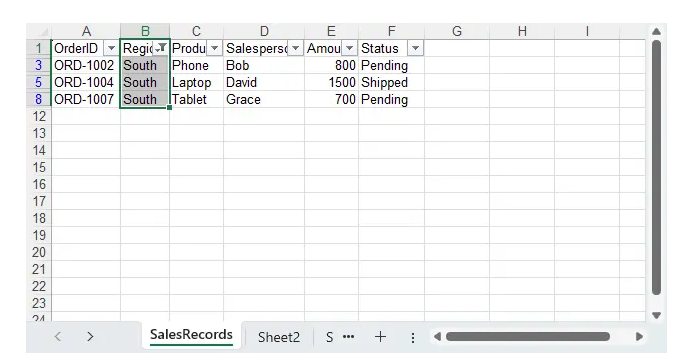Click the amount cell 800

point(331,65)
